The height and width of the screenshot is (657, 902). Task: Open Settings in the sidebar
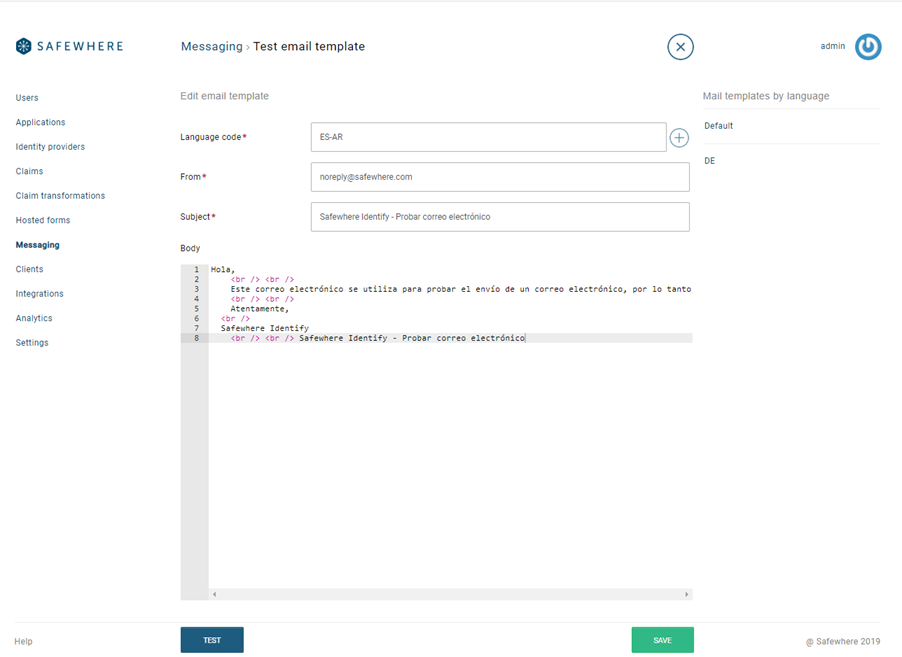pyautogui.click(x=32, y=342)
